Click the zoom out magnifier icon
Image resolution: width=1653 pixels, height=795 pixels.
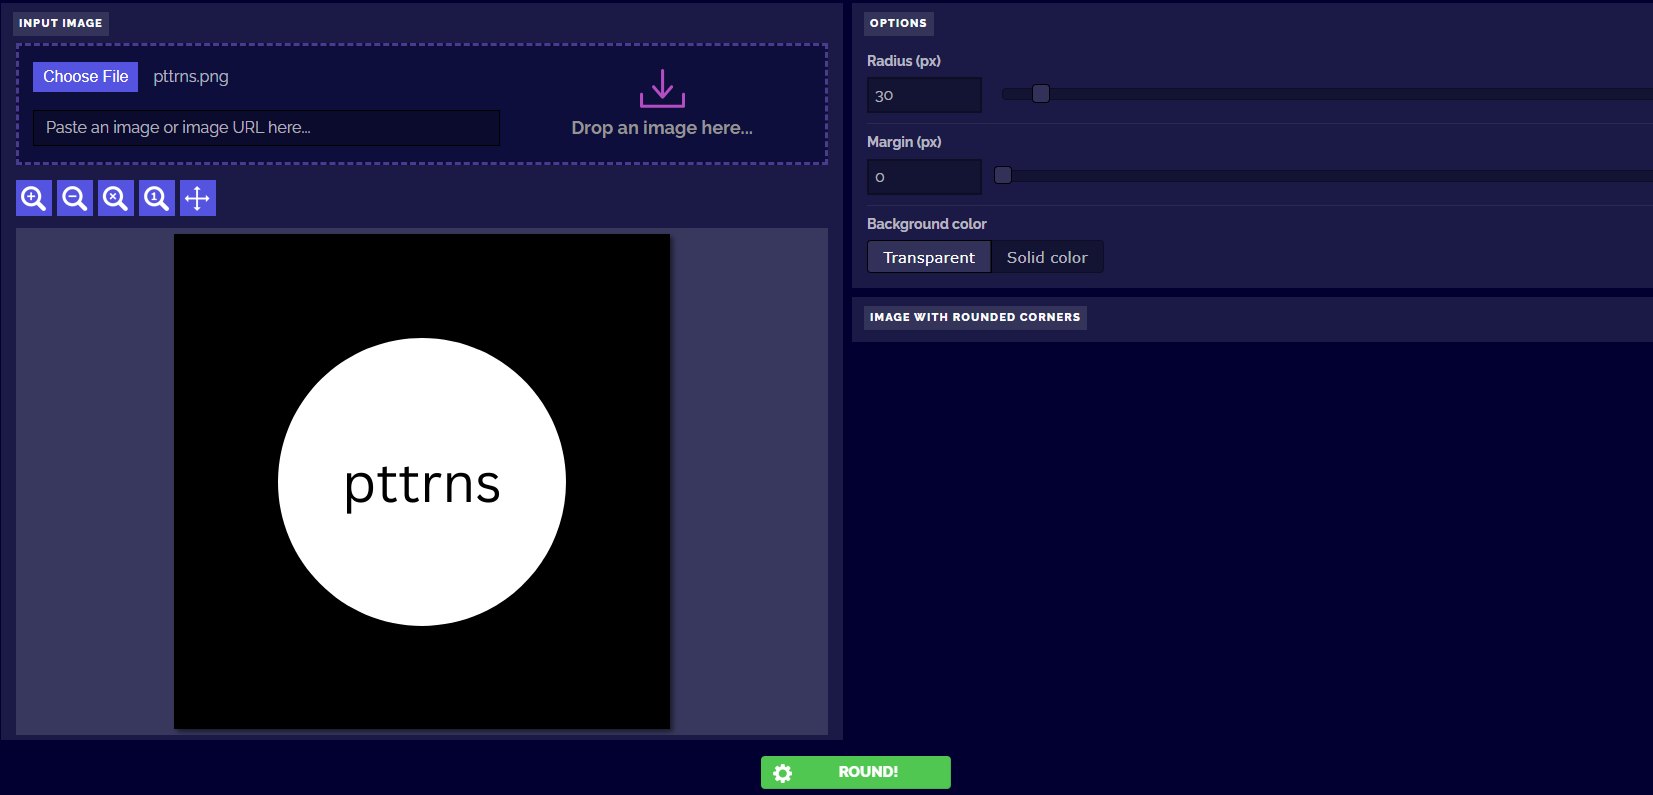pos(75,198)
